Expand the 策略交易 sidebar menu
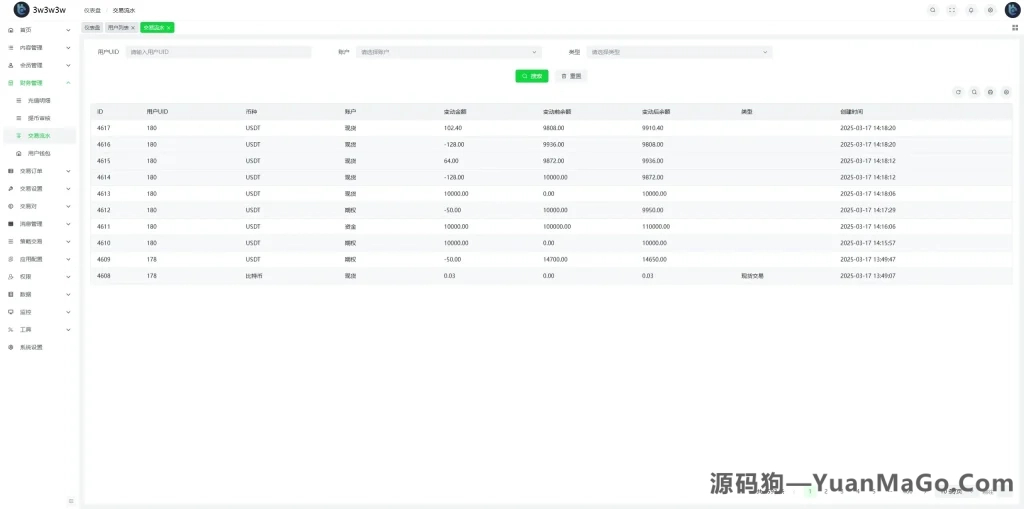Image resolution: width=1024 pixels, height=509 pixels. tap(39, 242)
